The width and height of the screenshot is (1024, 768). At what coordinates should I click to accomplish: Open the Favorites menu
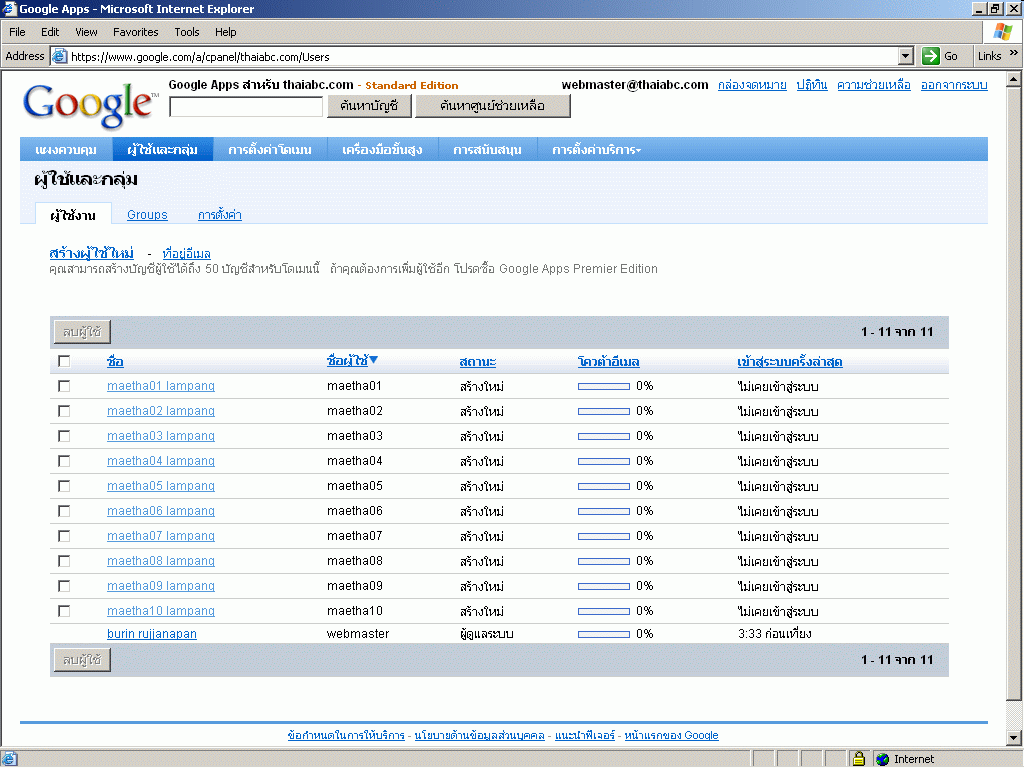pyautogui.click(x=135, y=32)
